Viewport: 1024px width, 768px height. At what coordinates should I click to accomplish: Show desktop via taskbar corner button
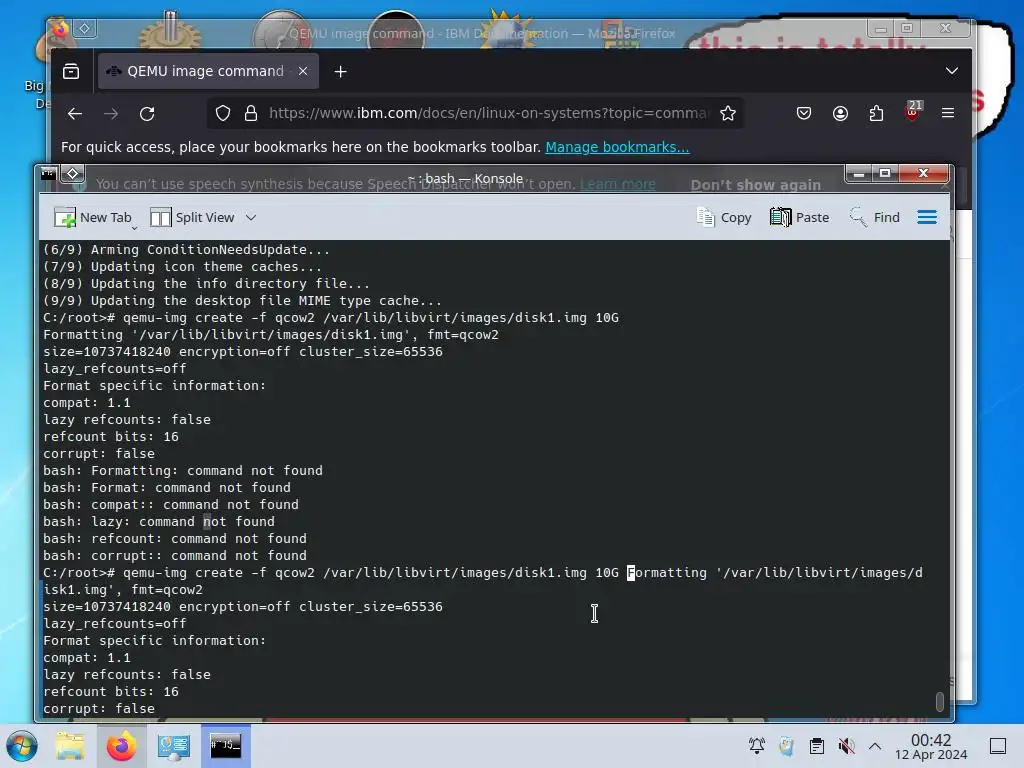tap(998, 746)
